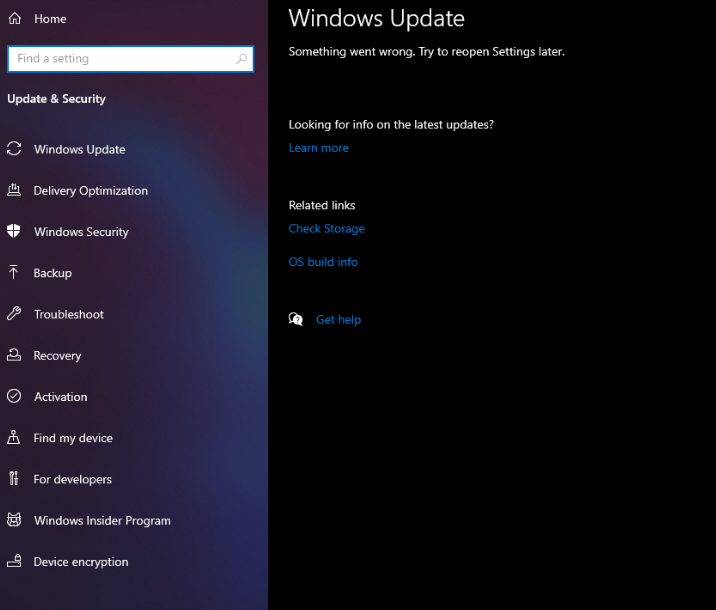This screenshot has width=716, height=610.
Task: Click the Activation checkmark circle icon
Action: point(14,396)
